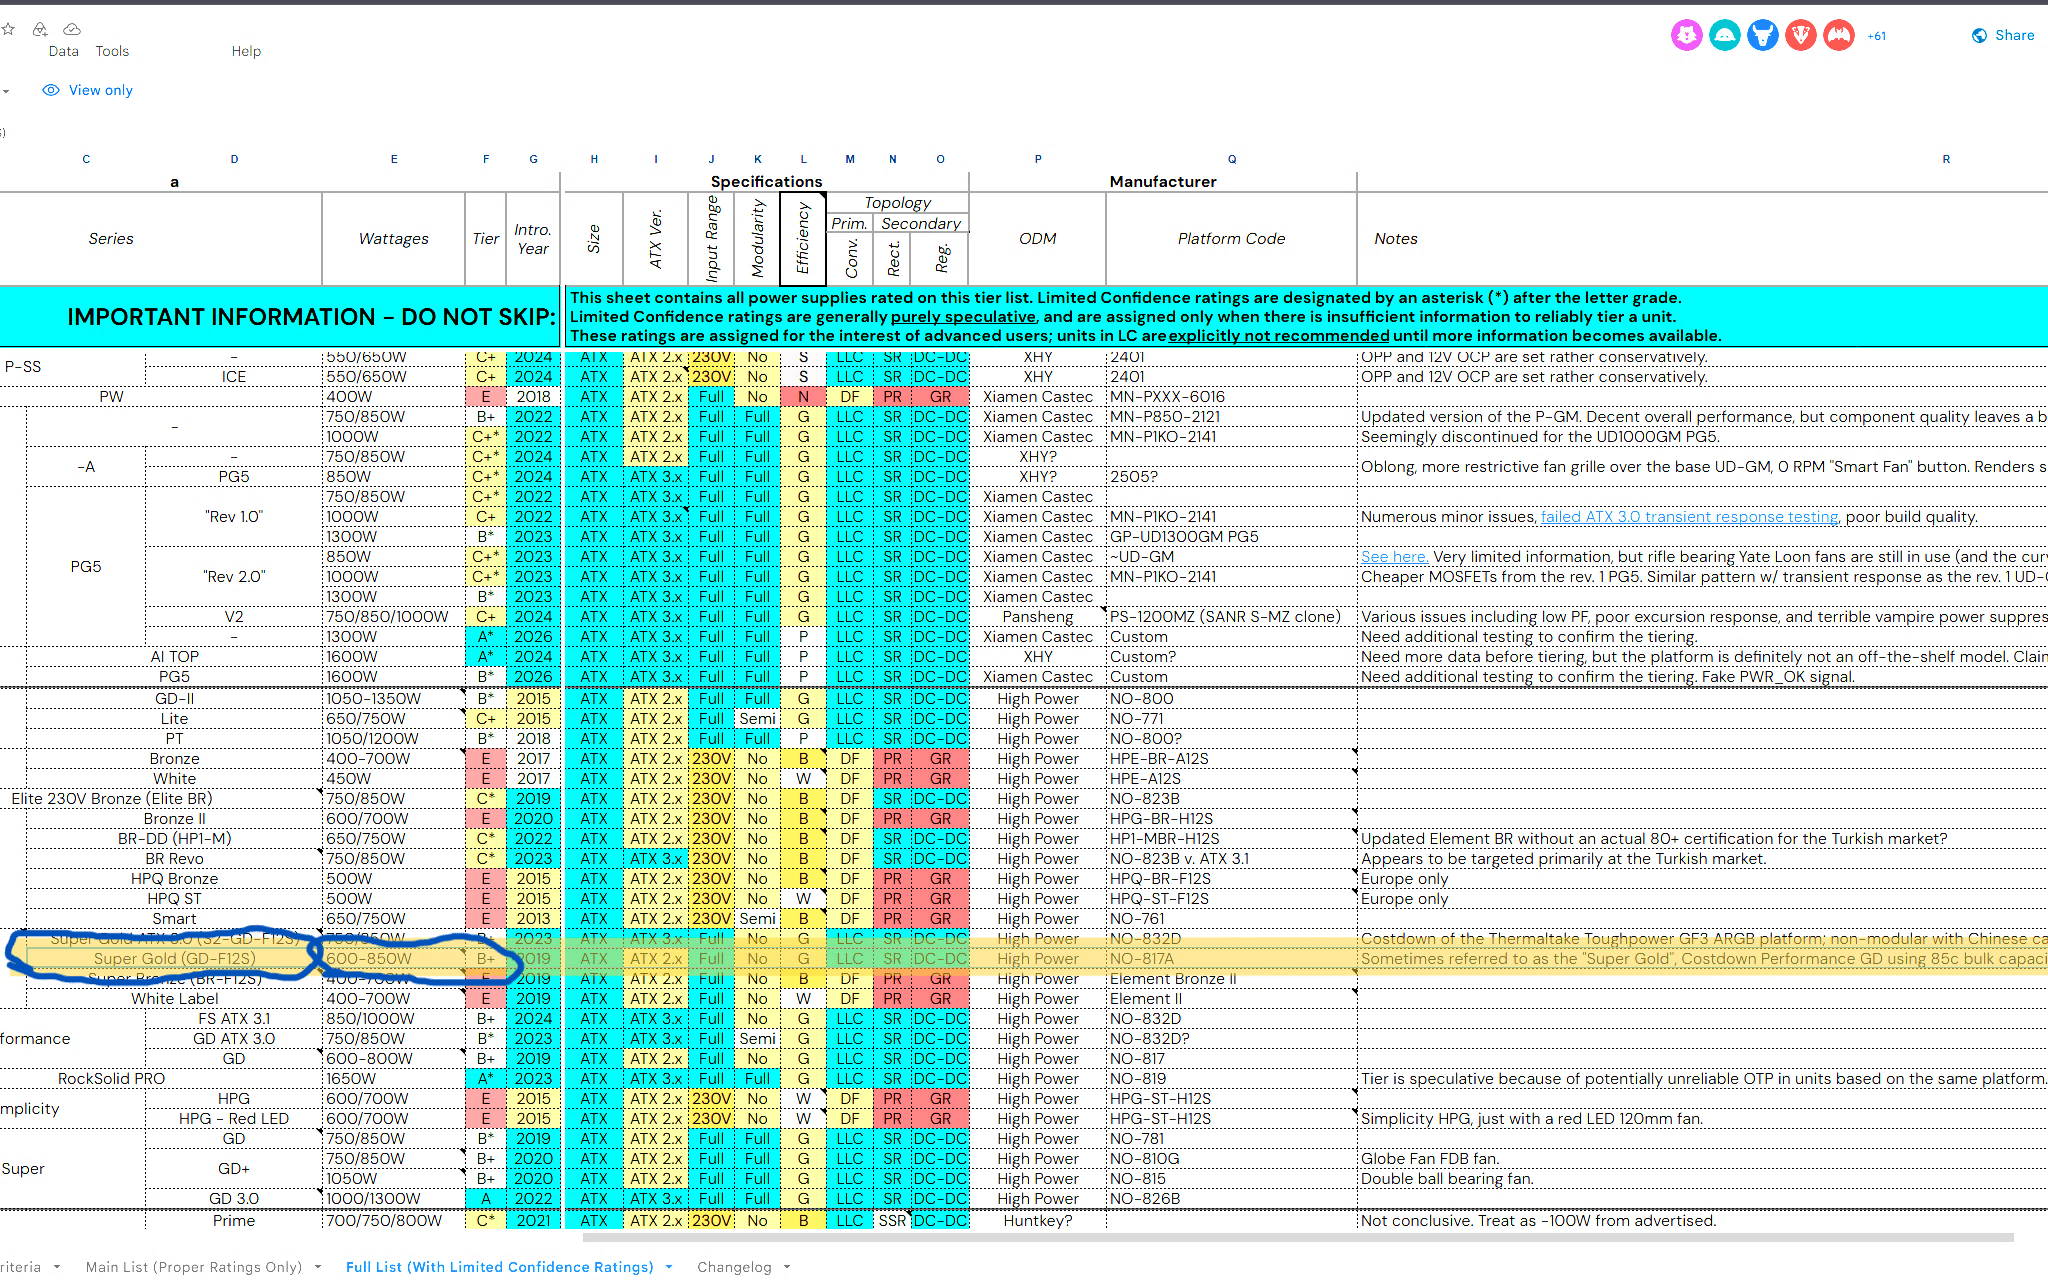This screenshot has width=2048, height=1280.
Task: Click the Share button
Action: [x=2003, y=35]
